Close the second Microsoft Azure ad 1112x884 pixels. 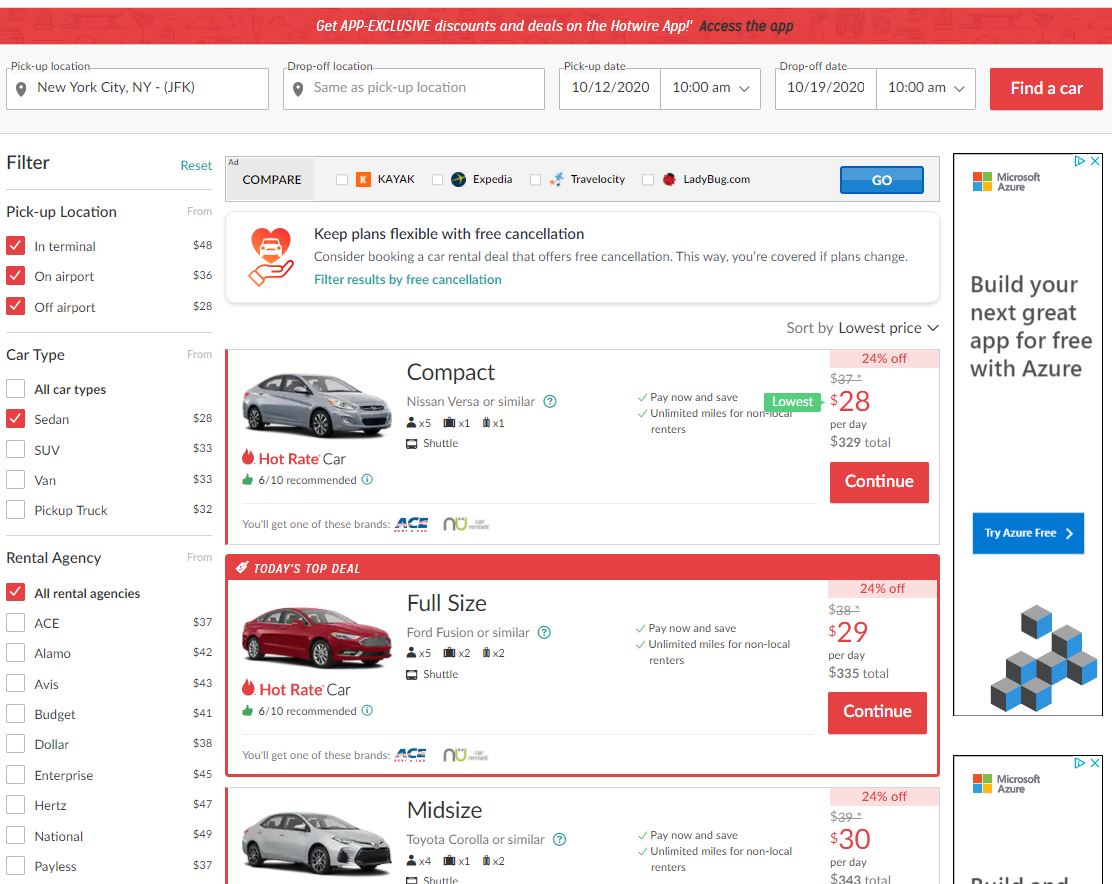coord(1095,763)
